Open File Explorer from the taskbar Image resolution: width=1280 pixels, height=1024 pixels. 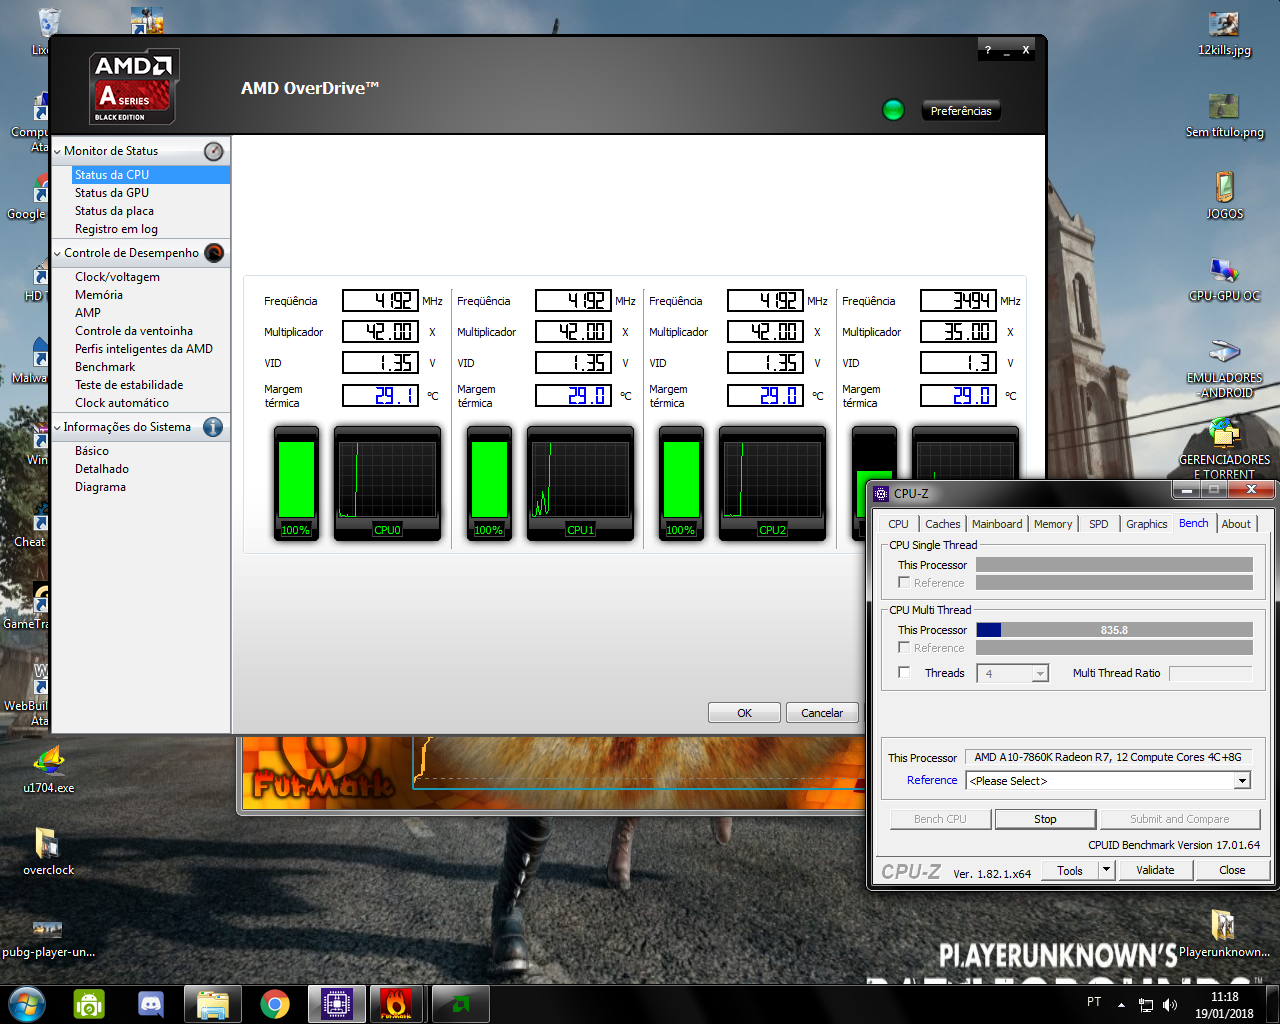click(x=213, y=1004)
